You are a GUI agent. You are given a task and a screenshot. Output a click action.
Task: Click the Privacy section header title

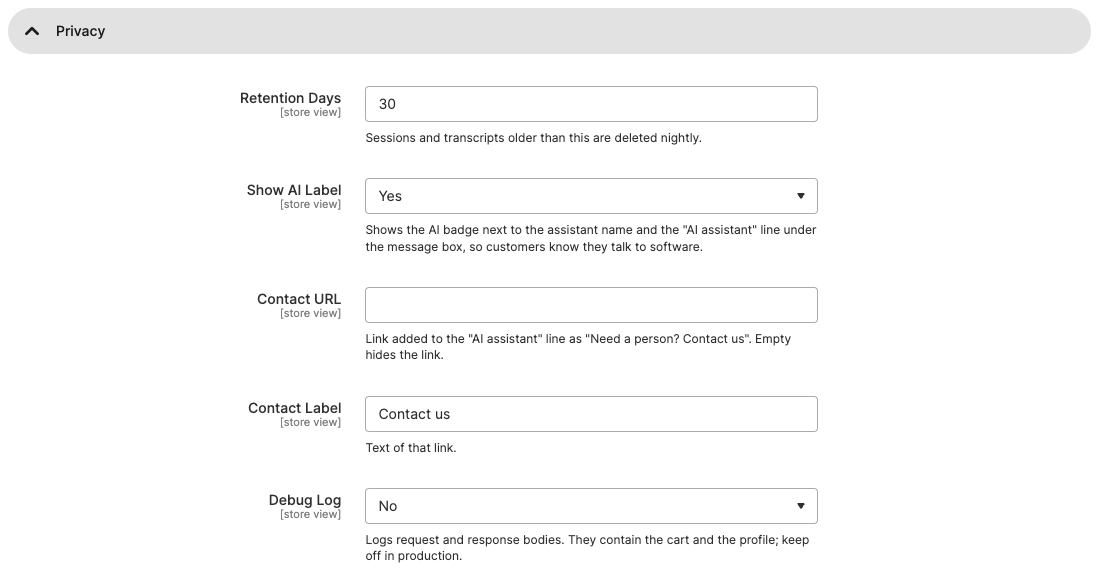click(81, 31)
